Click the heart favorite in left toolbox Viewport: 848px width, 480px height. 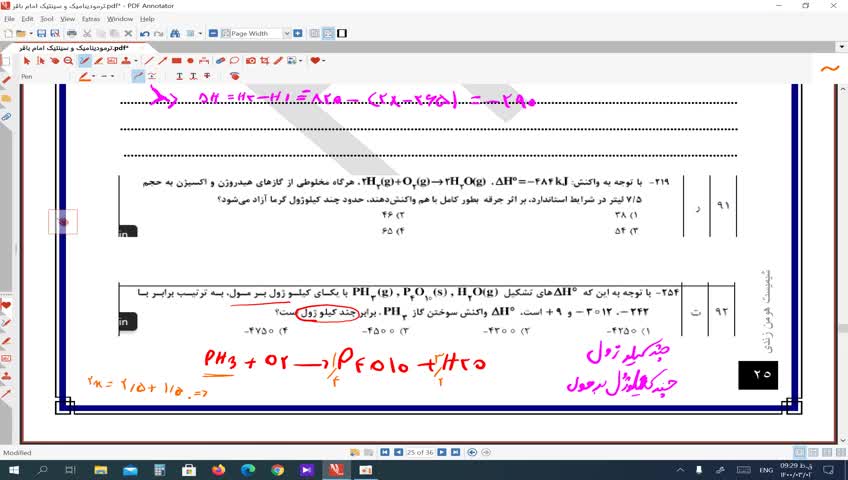(x=6, y=305)
